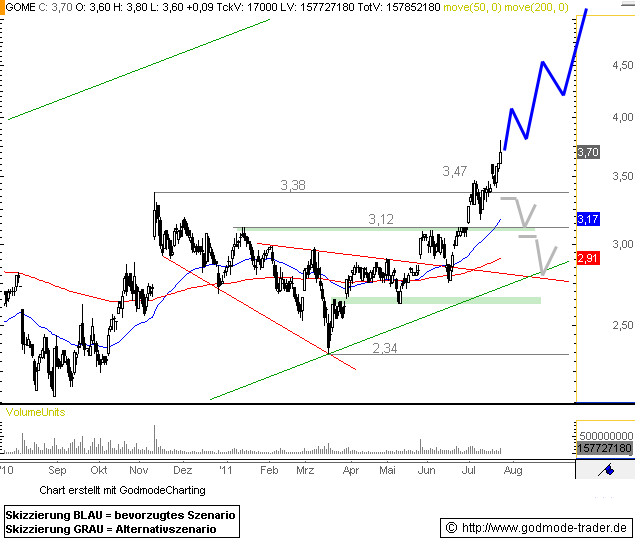The height and width of the screenshot is (539, 635).
Task: Click the 3,50 price axis label
Action: tap(622, 176)
